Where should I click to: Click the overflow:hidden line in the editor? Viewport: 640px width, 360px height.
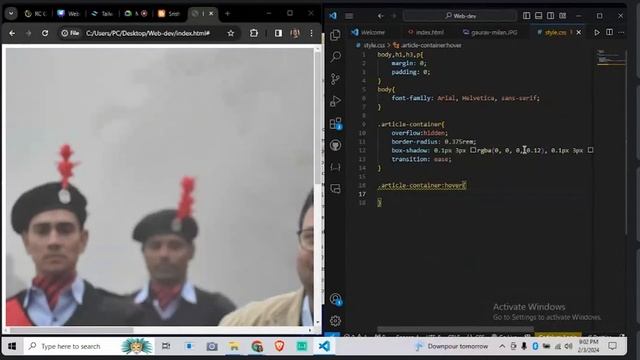(x=419, y=133)
